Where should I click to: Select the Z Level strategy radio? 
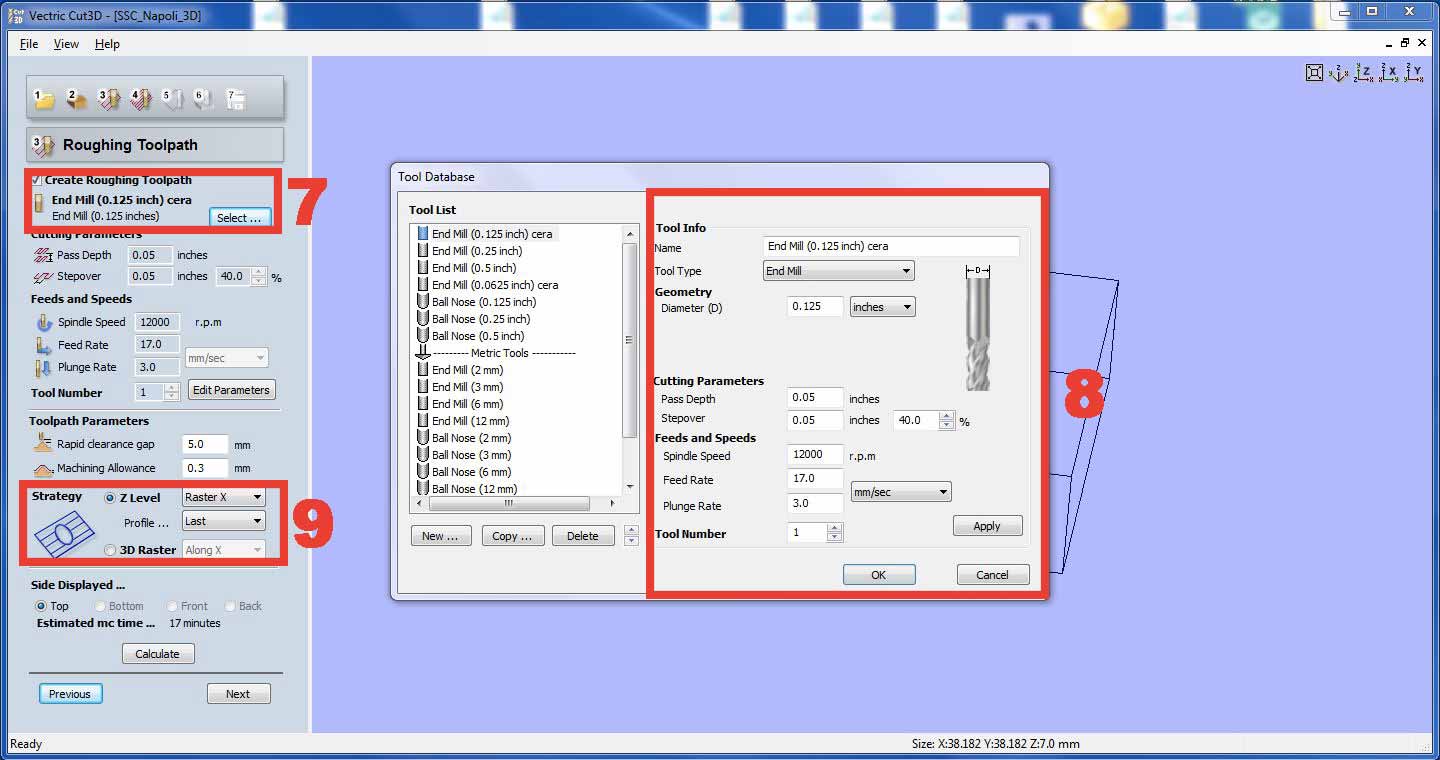[110, 498]
